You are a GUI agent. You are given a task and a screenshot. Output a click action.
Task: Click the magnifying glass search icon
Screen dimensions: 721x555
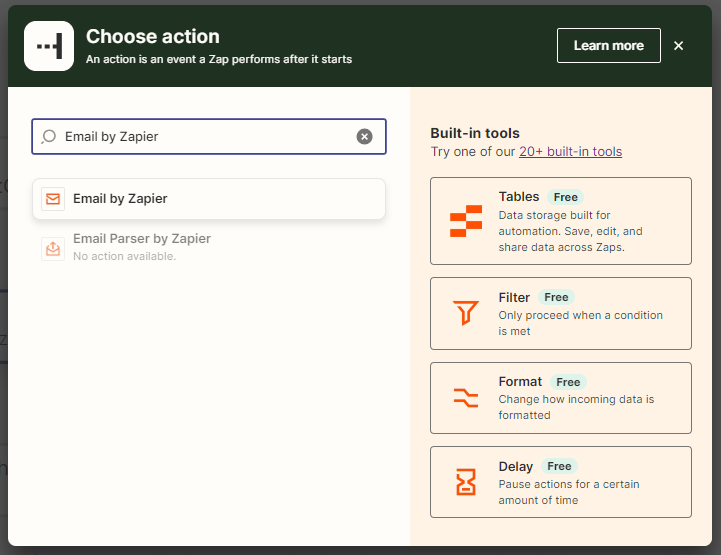tap(49, 137)
